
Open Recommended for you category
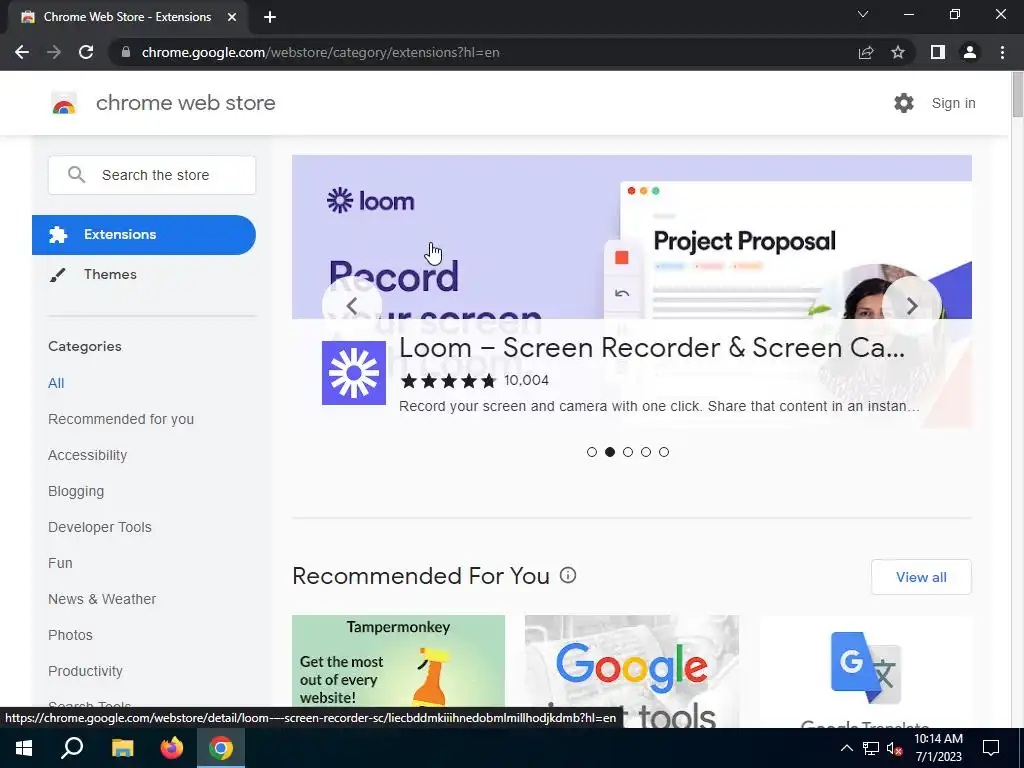121,419
